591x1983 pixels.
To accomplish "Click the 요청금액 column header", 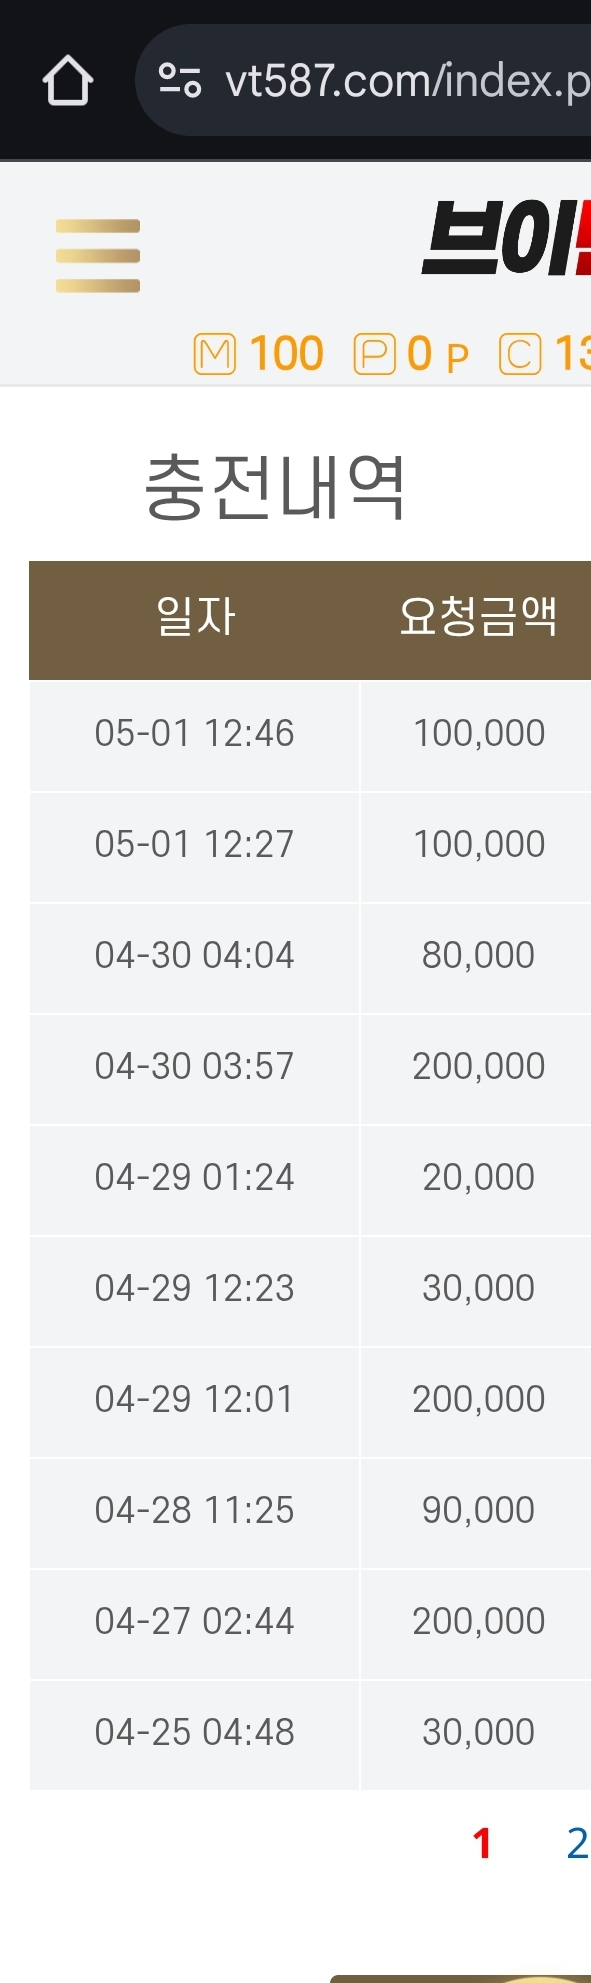I will [477, 616].
